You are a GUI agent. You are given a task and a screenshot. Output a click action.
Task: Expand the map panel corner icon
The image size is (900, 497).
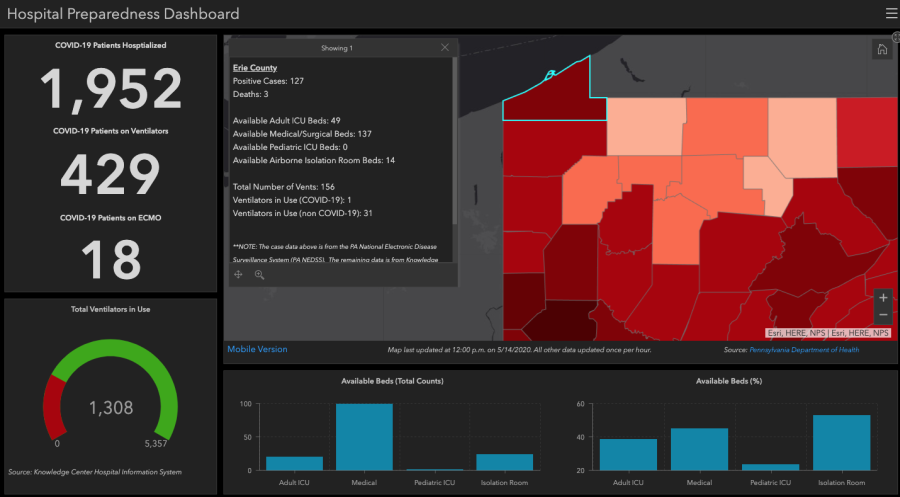tap(896, 37)
